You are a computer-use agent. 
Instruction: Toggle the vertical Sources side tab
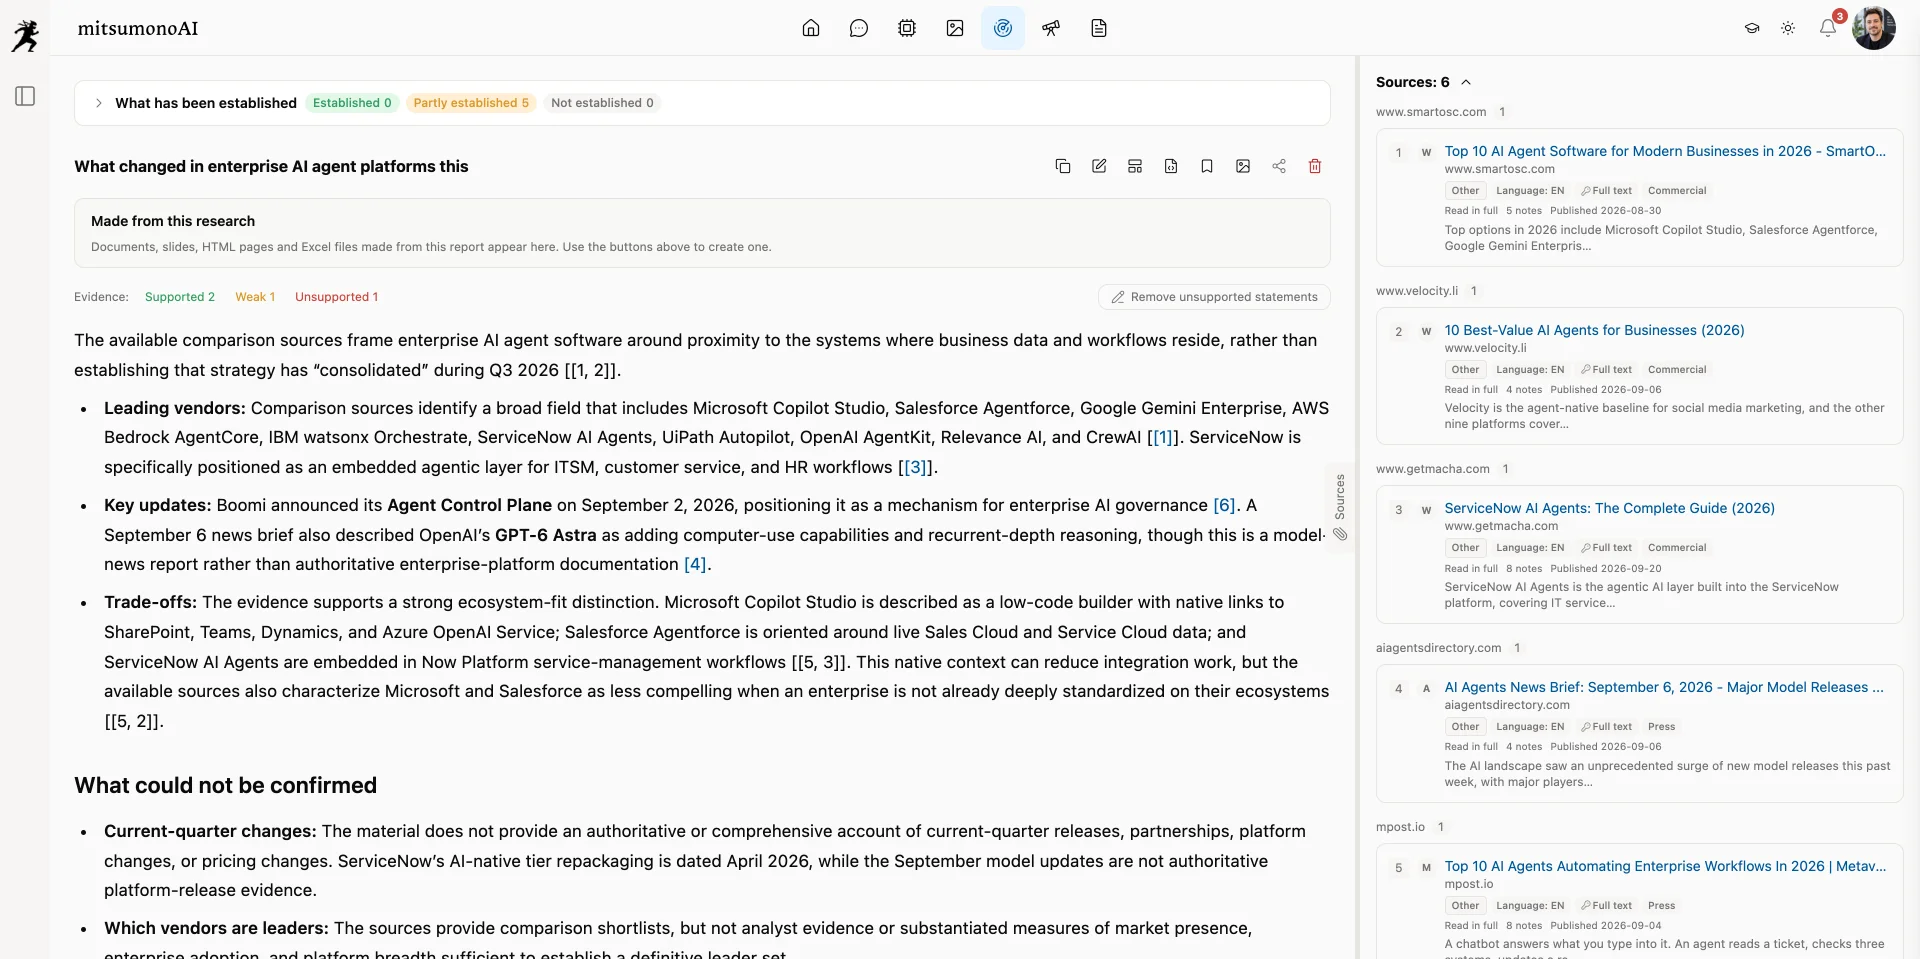click(x=1340, y=507)
